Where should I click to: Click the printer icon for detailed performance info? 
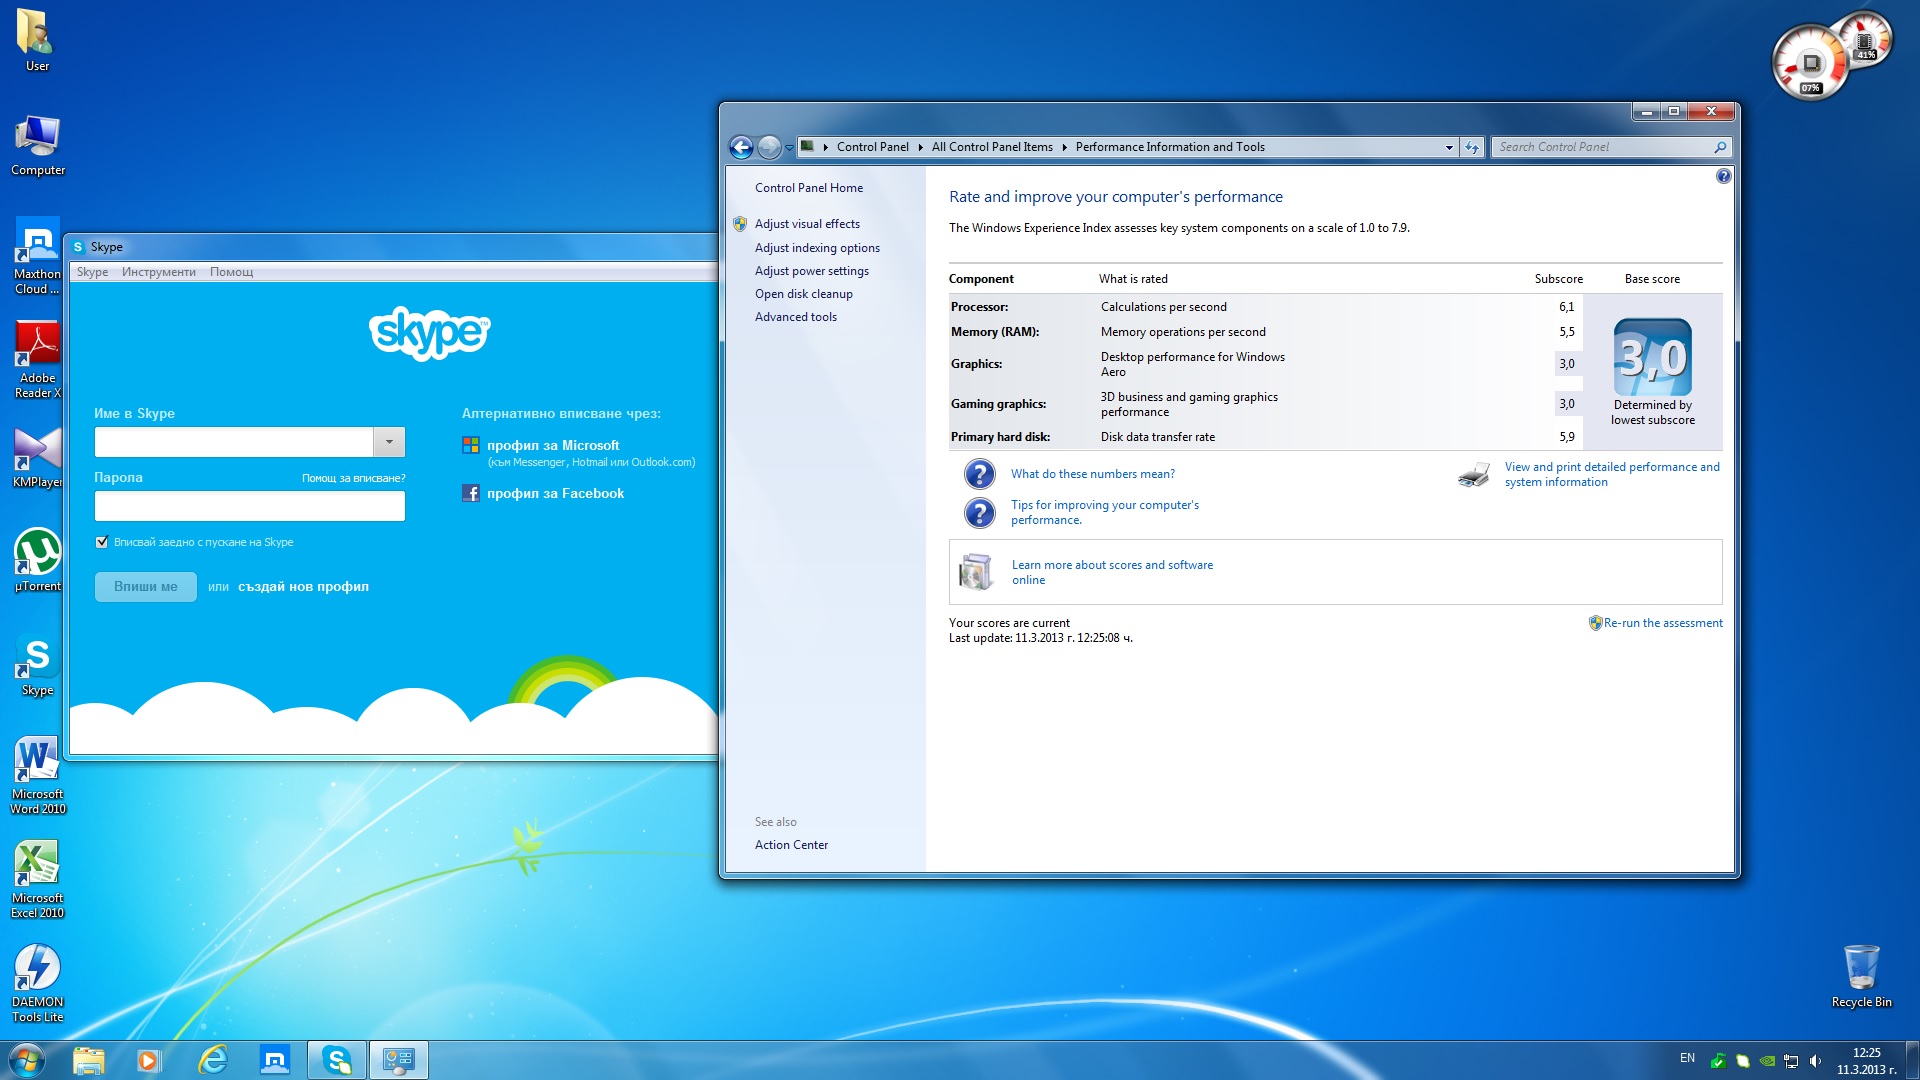[x=1473, y=475]
